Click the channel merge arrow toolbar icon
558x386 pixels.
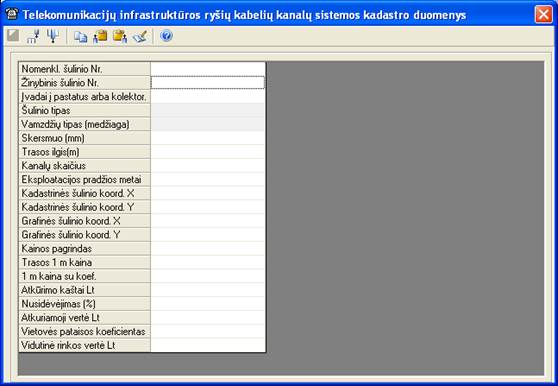[33, 36]
